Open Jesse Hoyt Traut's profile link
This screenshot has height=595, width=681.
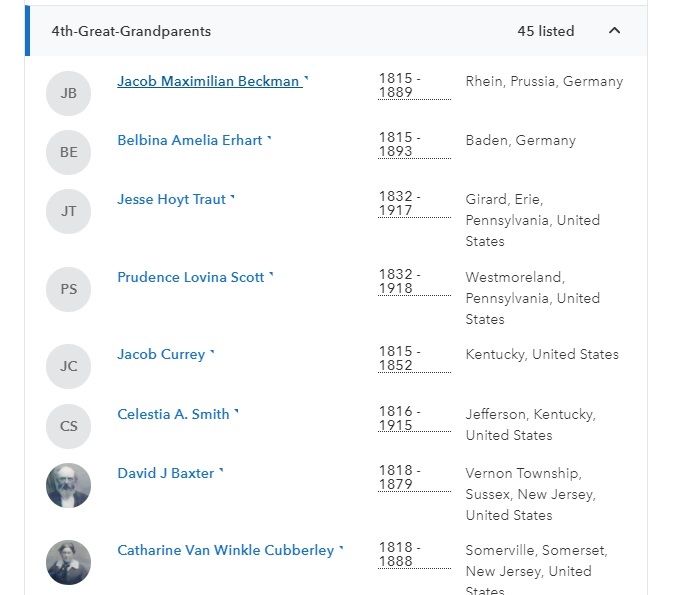(x=172, y=199)
